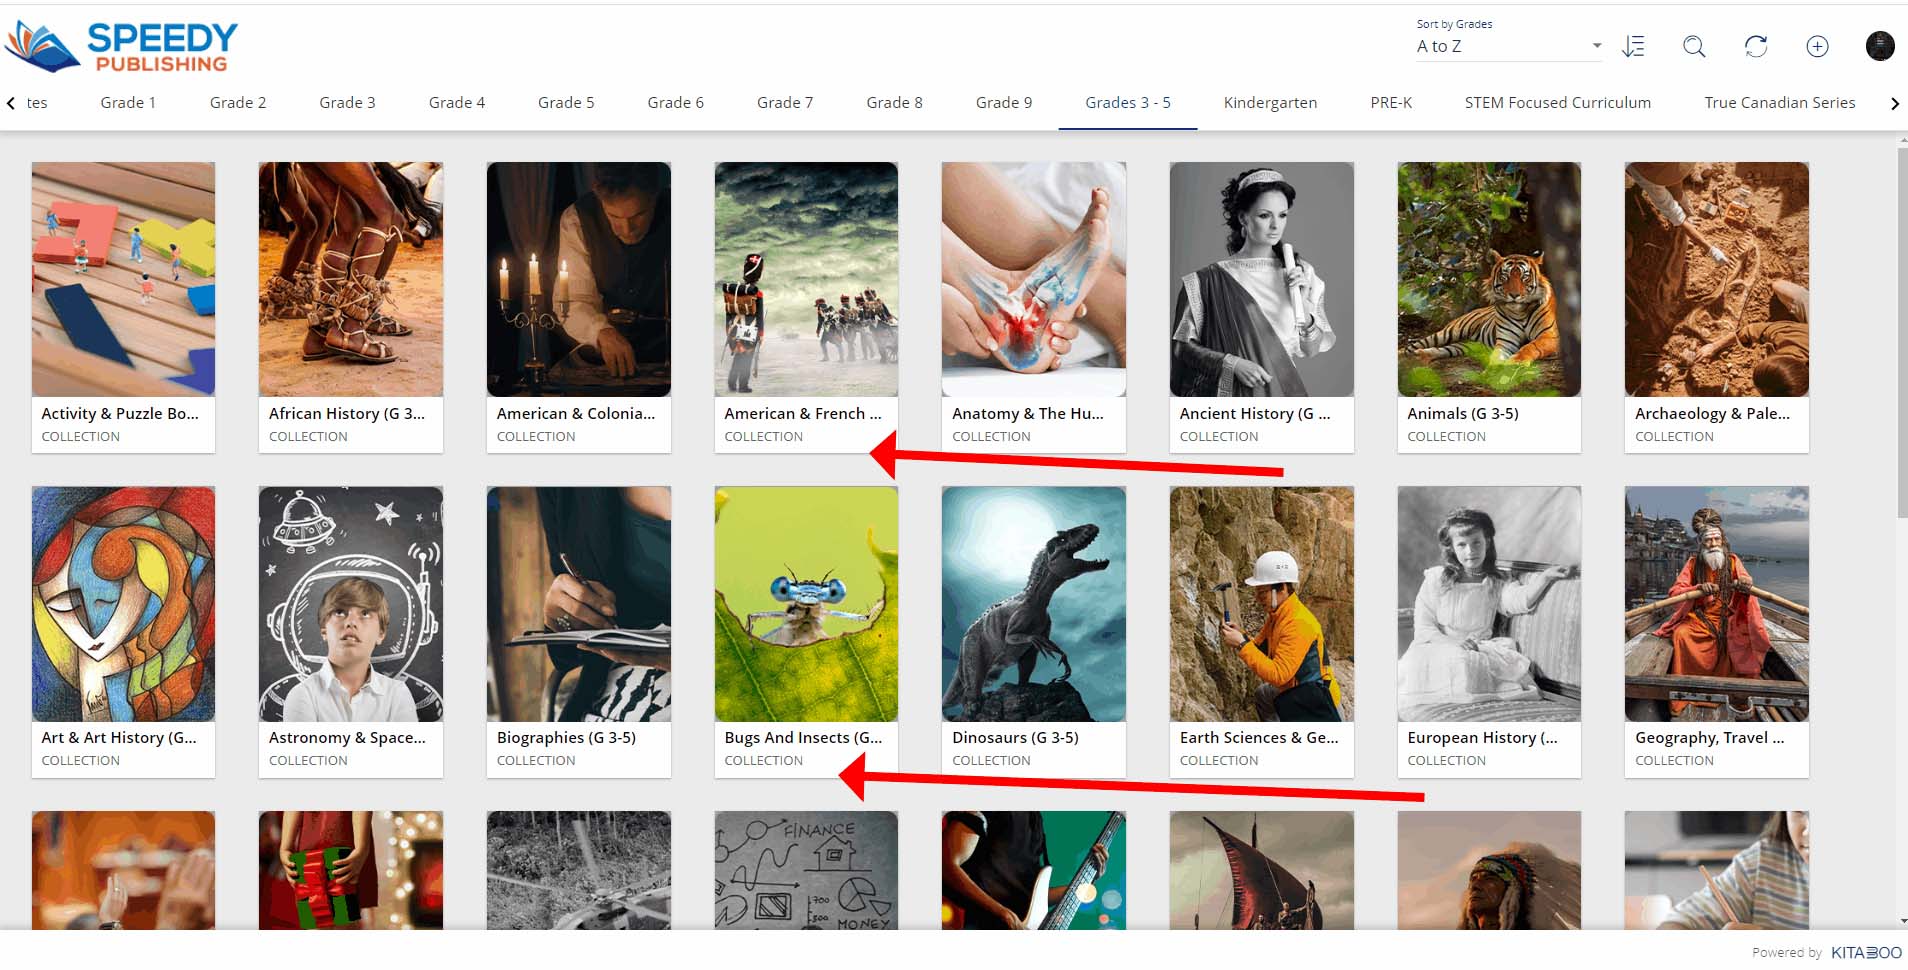Screen dimensions: 1908x970
Task: Open Anatomy & The Human collection cover
Action: (x=1034, y=279)
